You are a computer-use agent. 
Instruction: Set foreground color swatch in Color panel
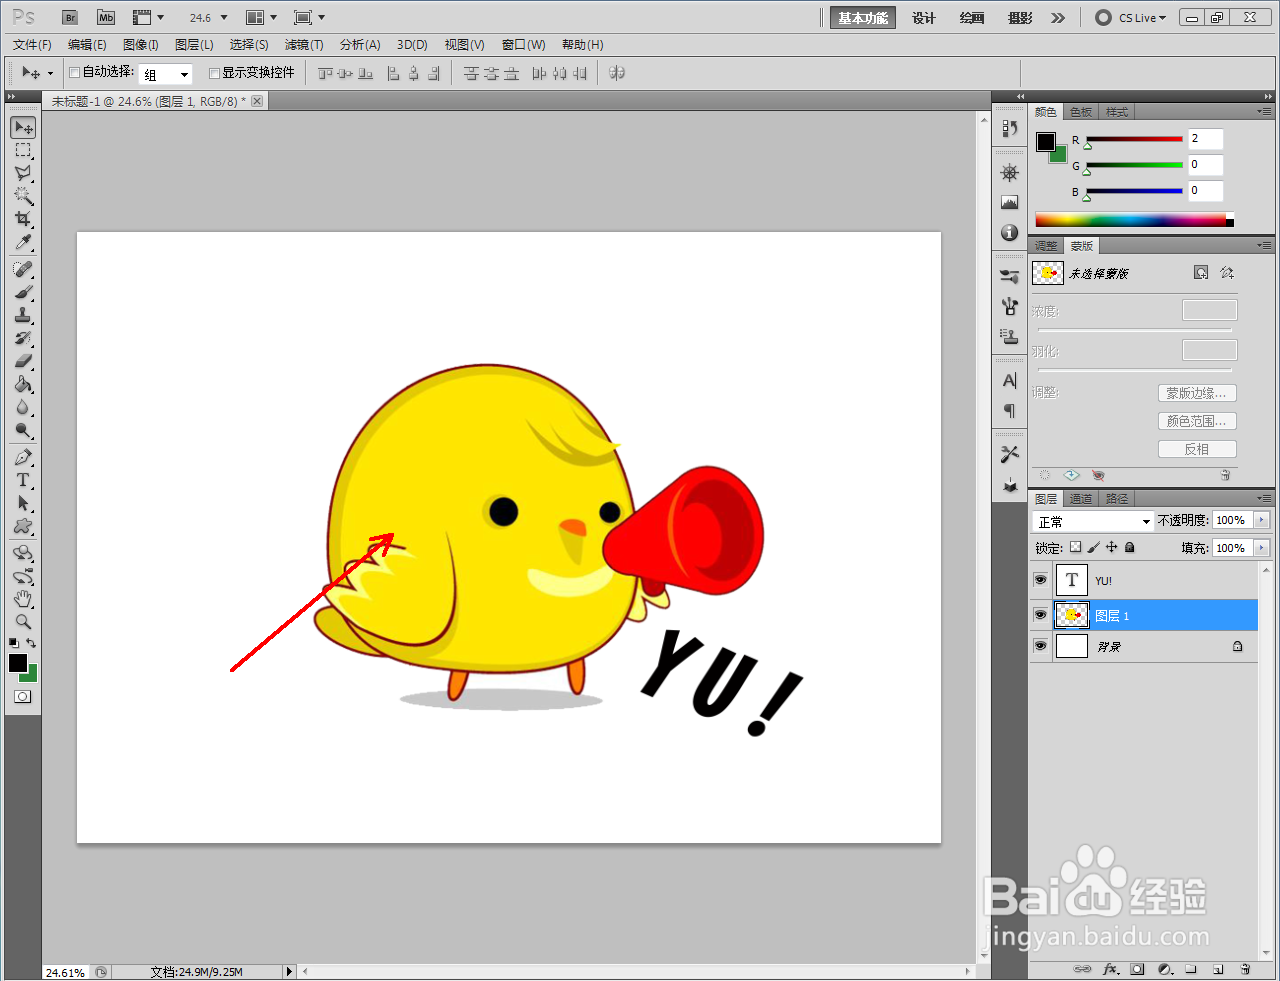[1046, 142]
